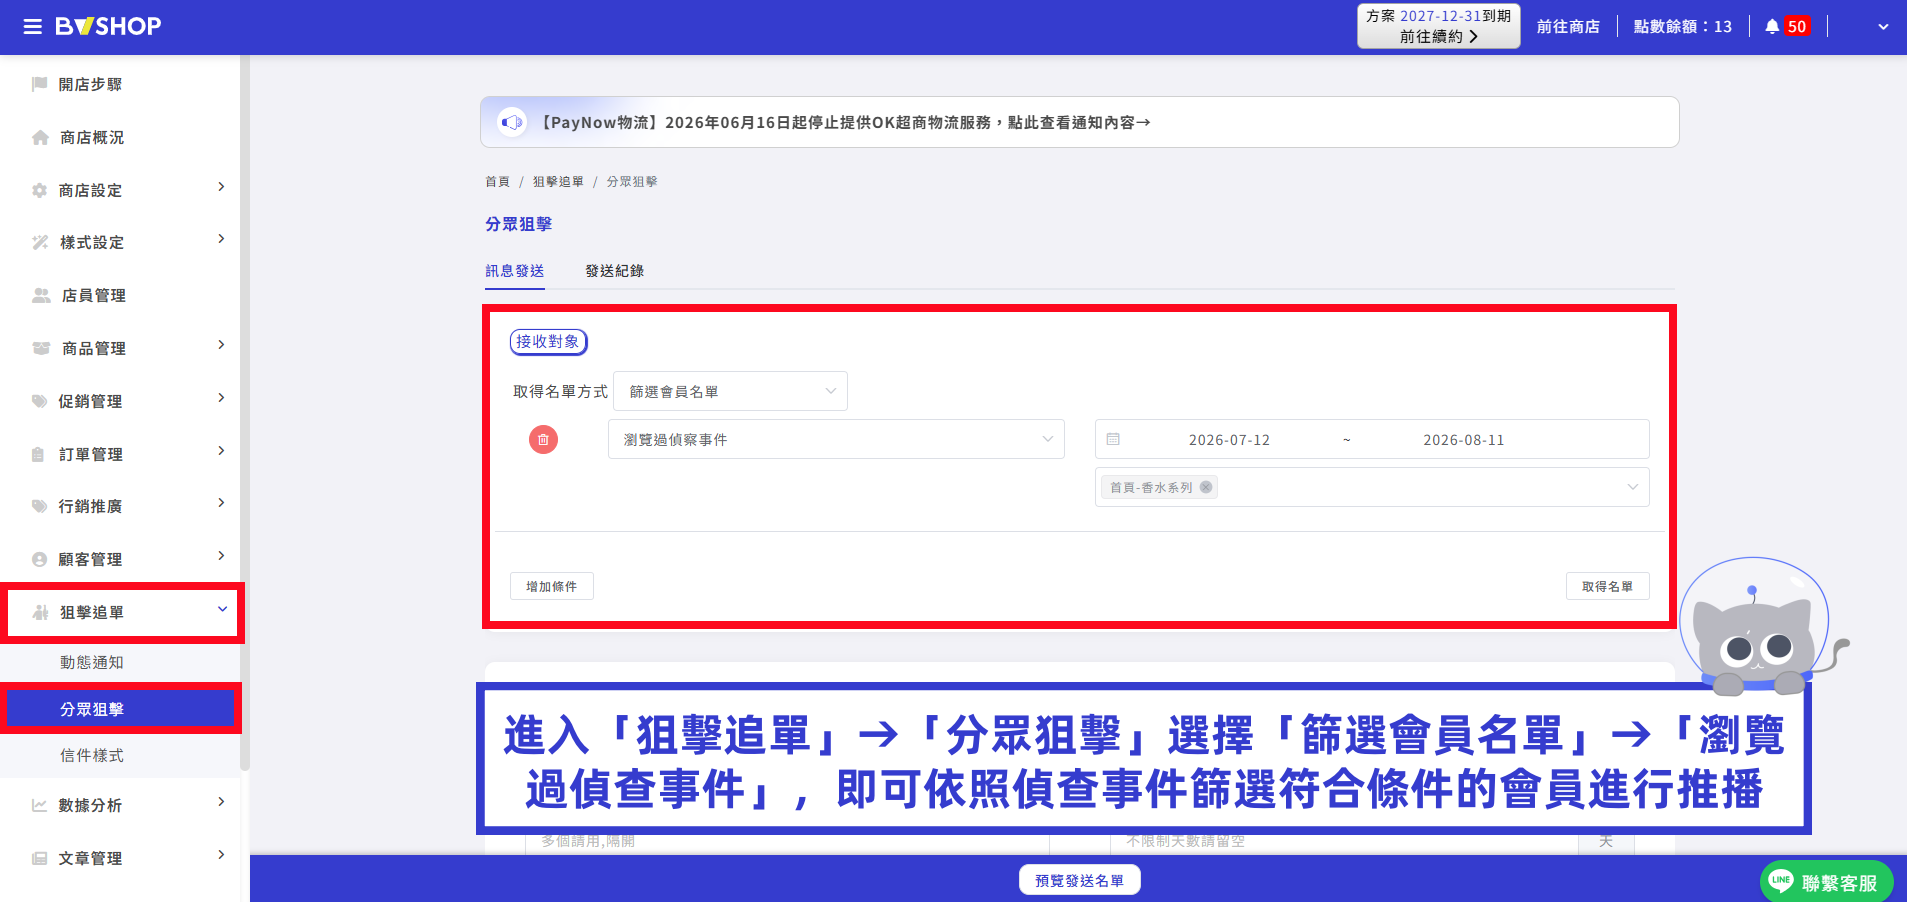
Task: Go to 前往商店 link
Action: (x=1568, y=27)
